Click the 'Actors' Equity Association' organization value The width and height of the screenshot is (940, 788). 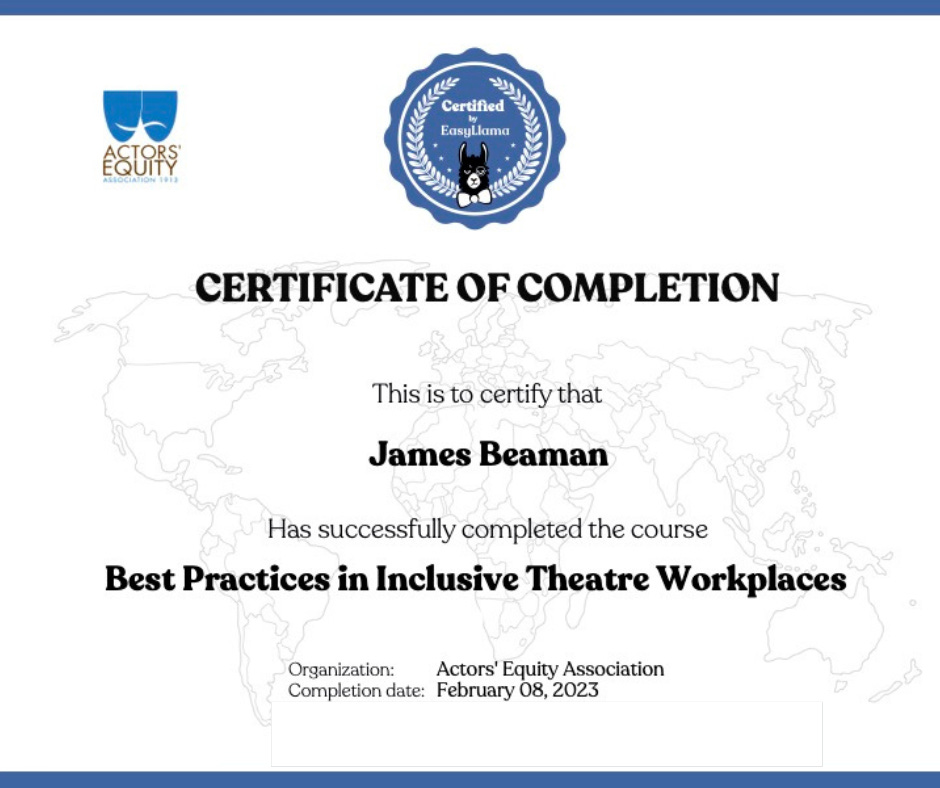(550, 669)
